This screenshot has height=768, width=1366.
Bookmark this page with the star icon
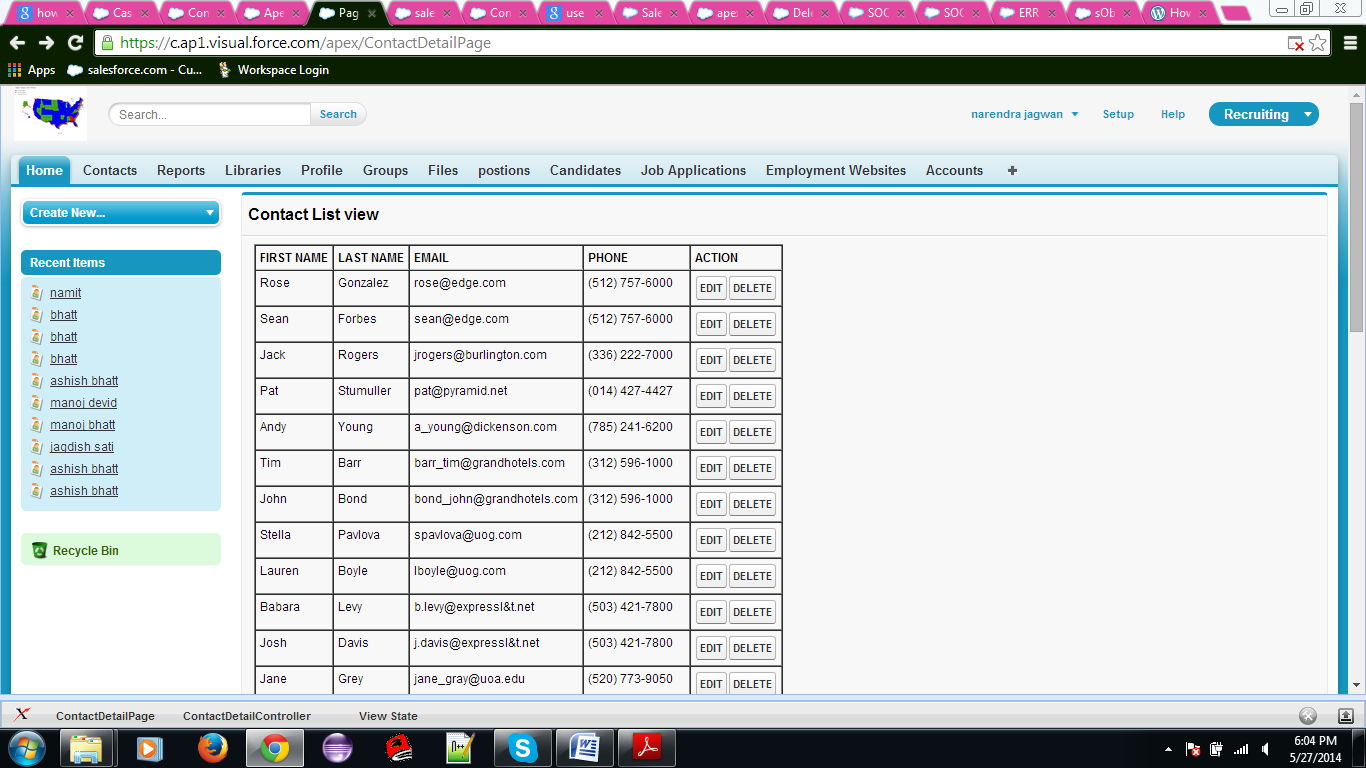tap(1318, 43)
